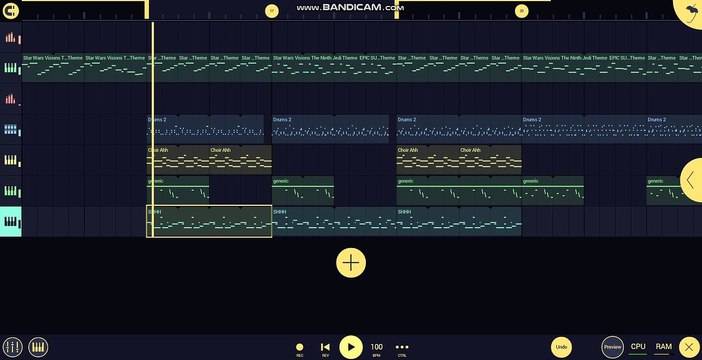Click the Undo button
The image size is (702, 360).
click(x=561, y=347)
